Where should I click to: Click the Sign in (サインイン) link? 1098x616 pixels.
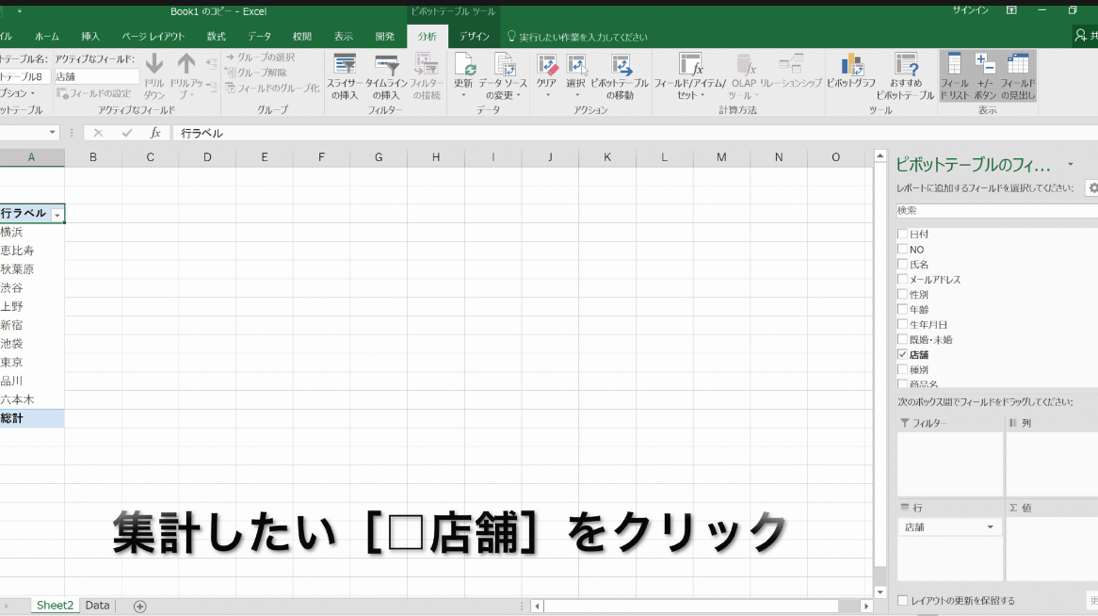click(x=971, y=10)
